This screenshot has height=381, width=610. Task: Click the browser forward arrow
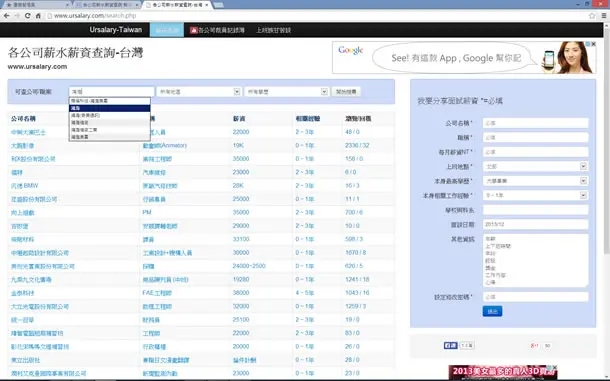(17, 16)
